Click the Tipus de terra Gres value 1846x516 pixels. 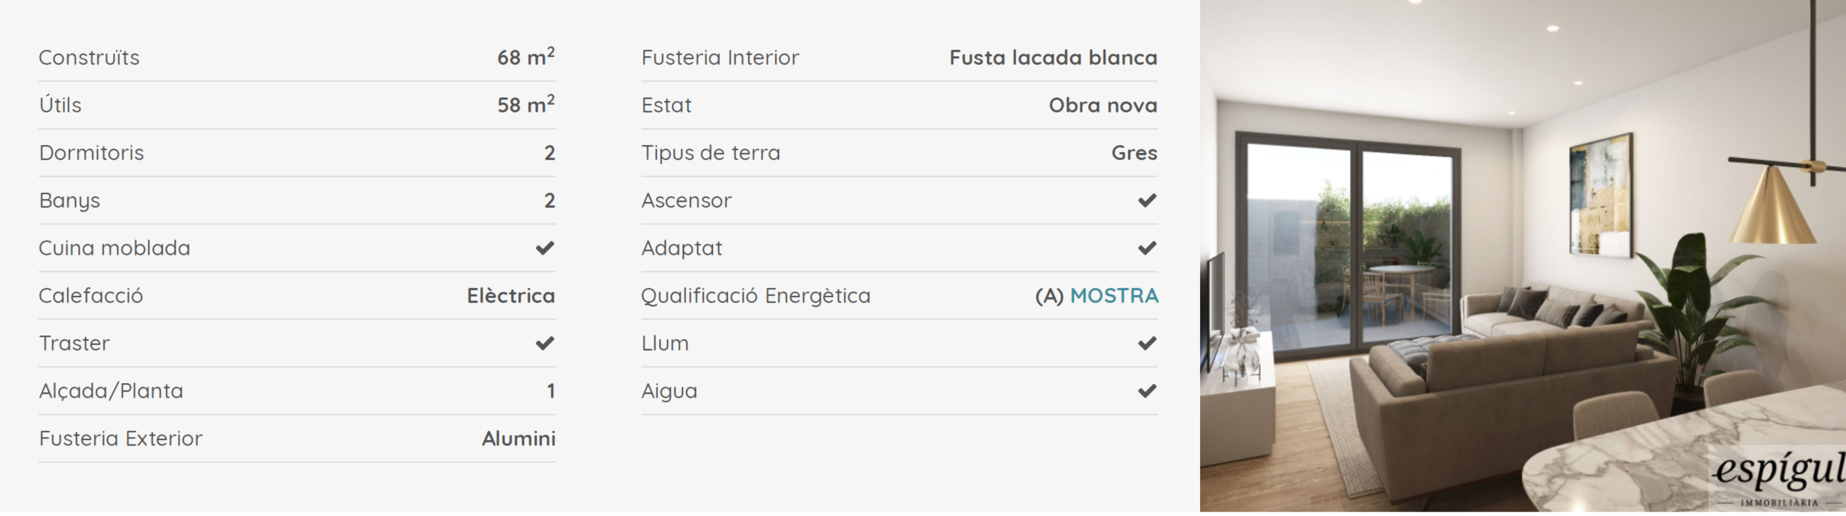click(1134, 153)
